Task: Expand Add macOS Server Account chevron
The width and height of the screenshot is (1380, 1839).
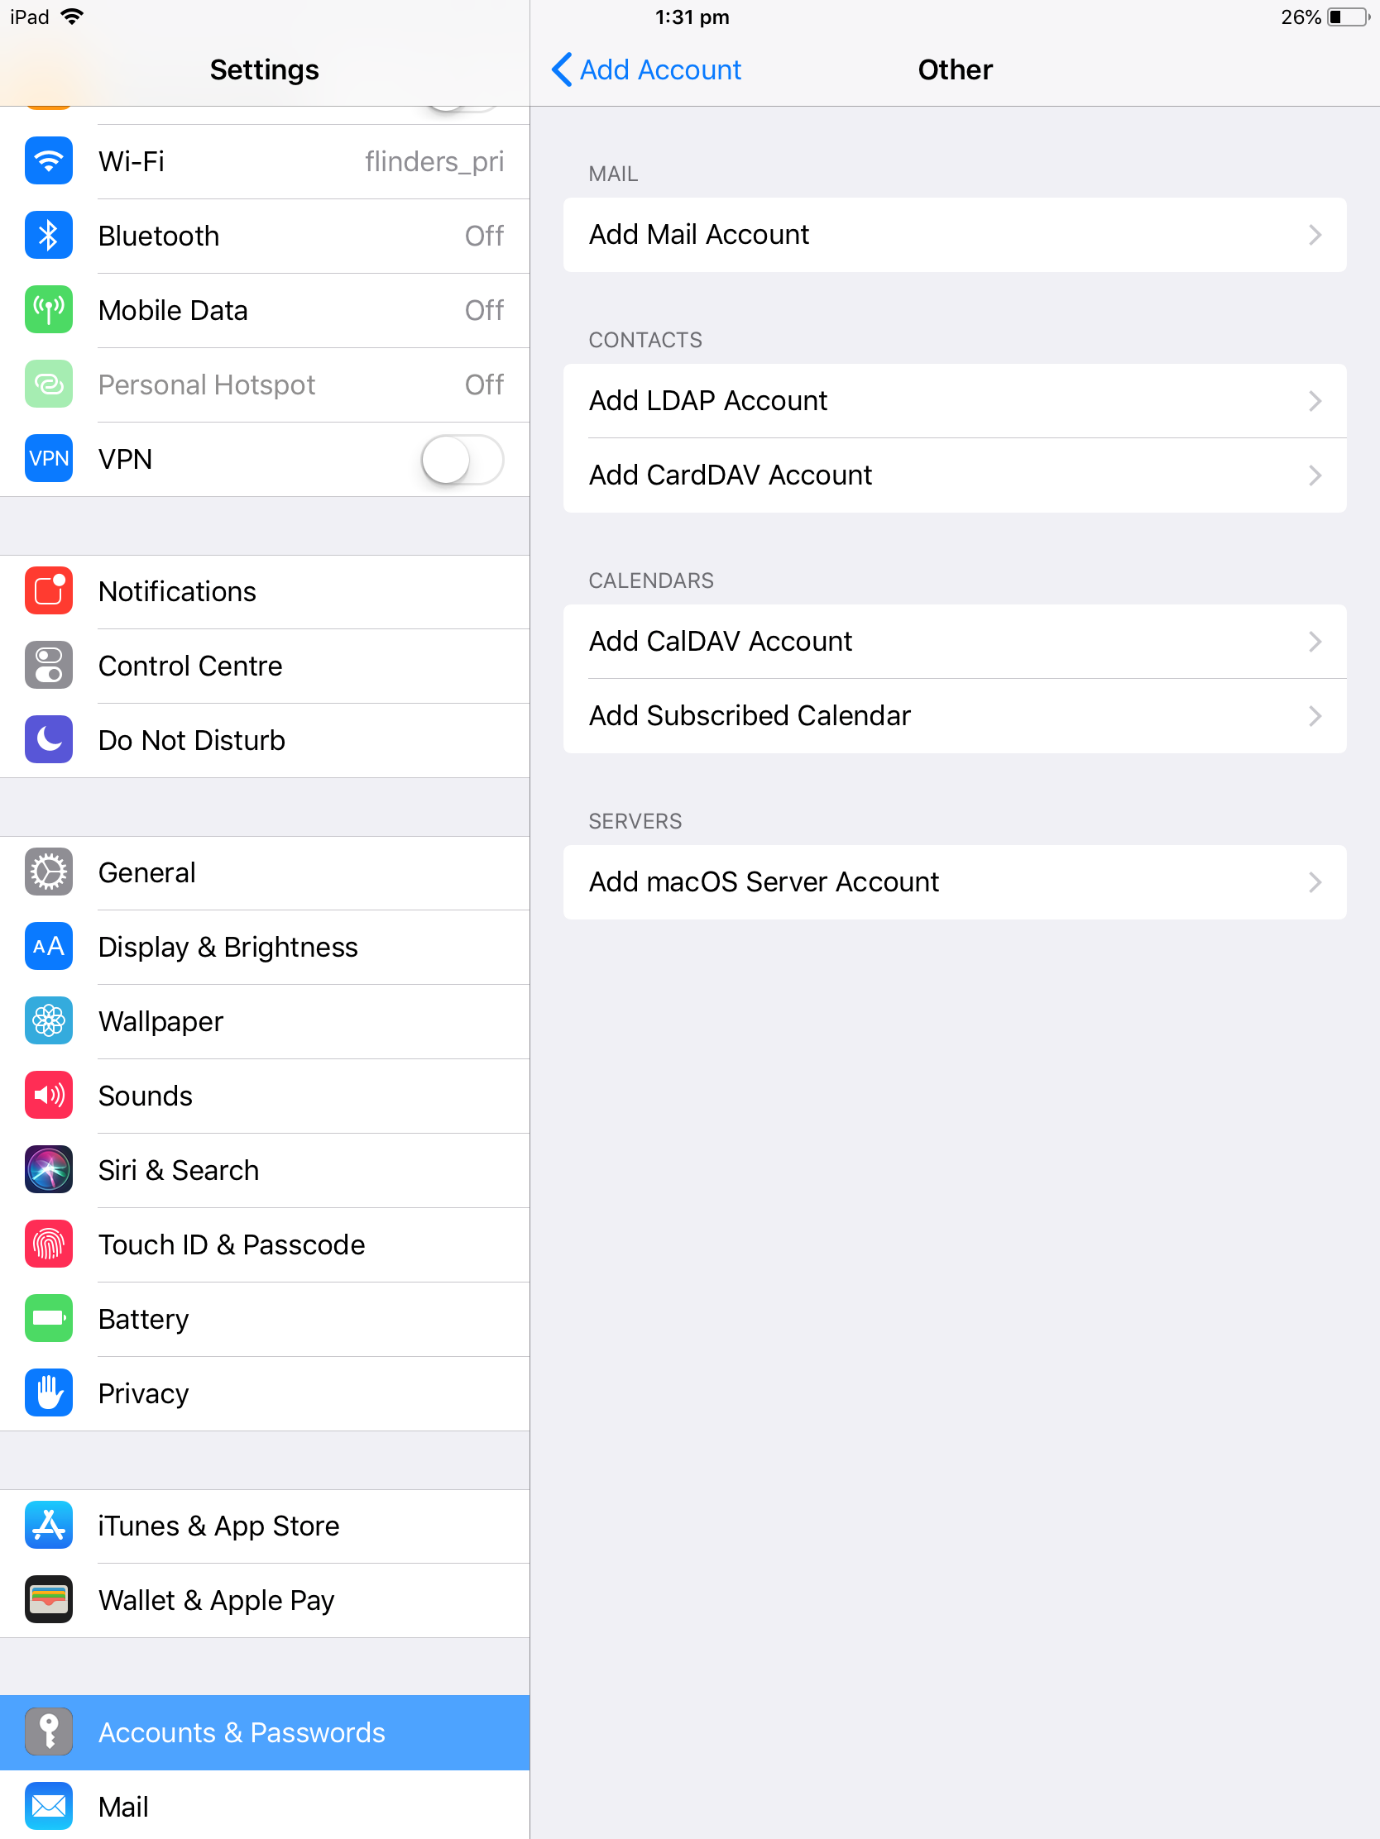Action: [x=1315, y=882]
